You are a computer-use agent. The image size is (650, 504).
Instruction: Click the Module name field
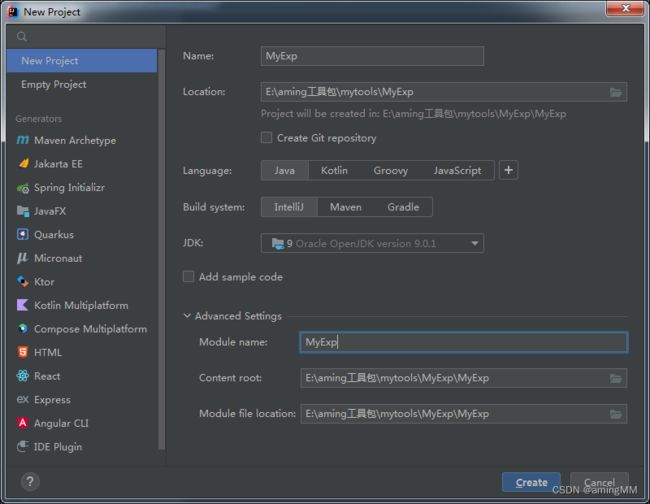(x=463, y=342)
